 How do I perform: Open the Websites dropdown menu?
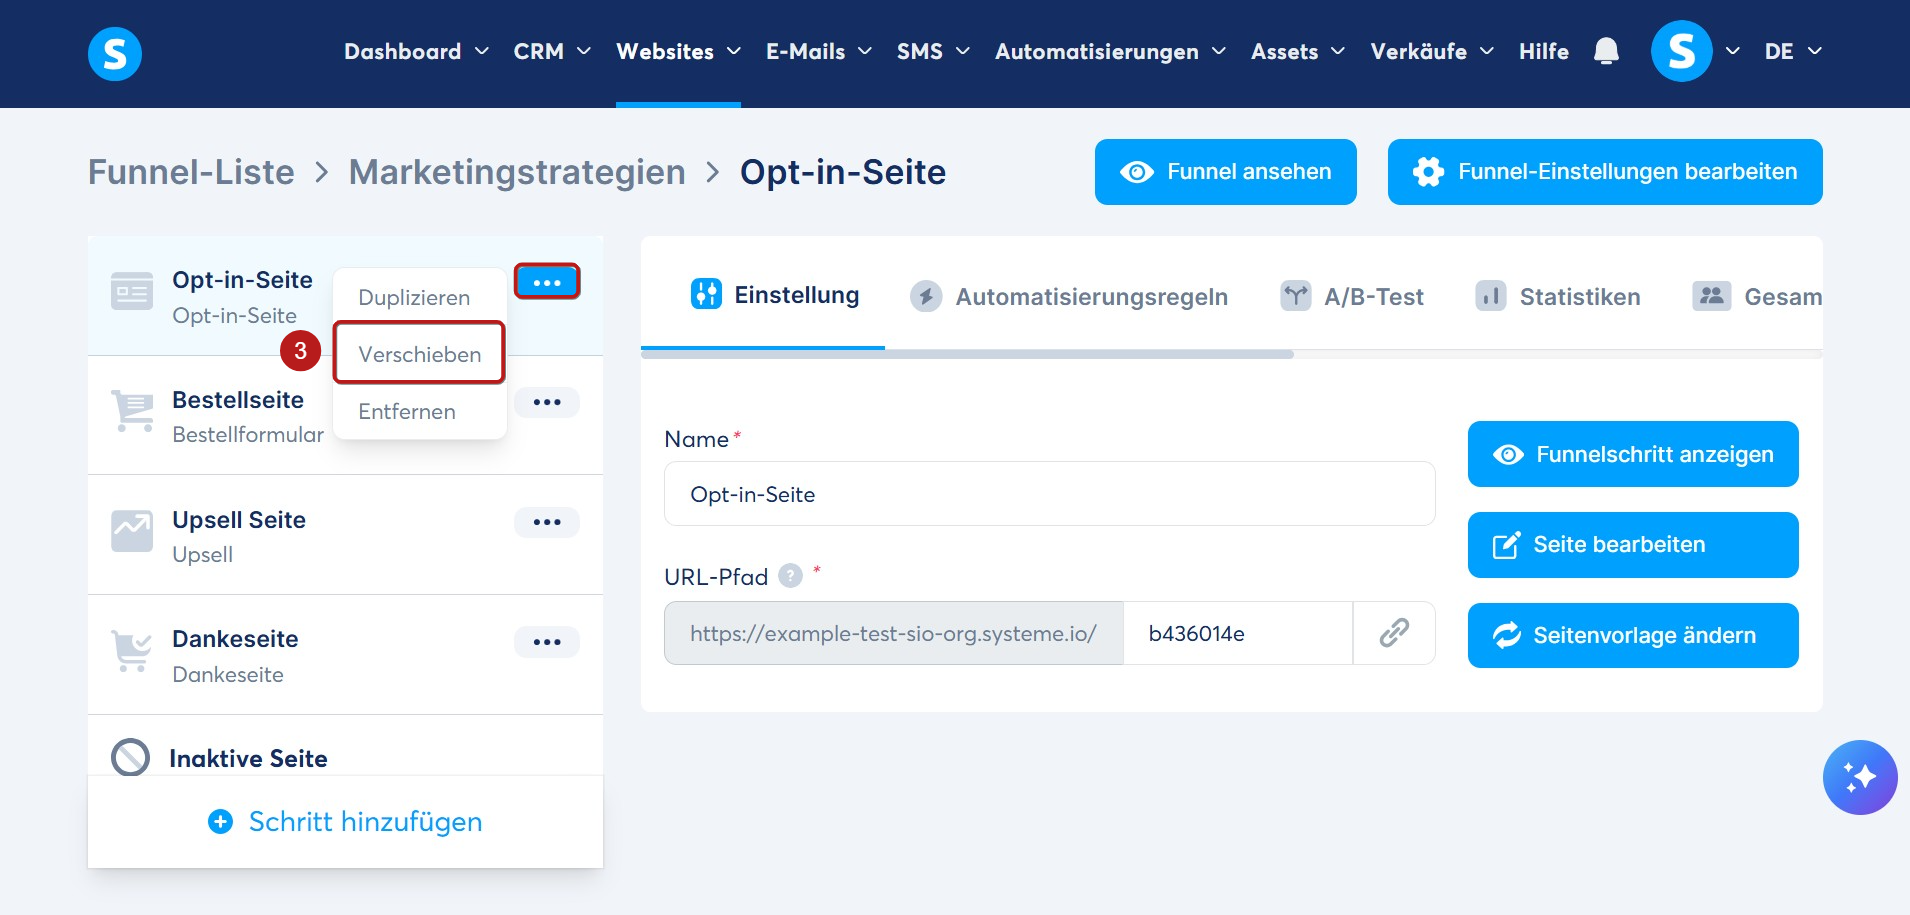coord(678,51)
